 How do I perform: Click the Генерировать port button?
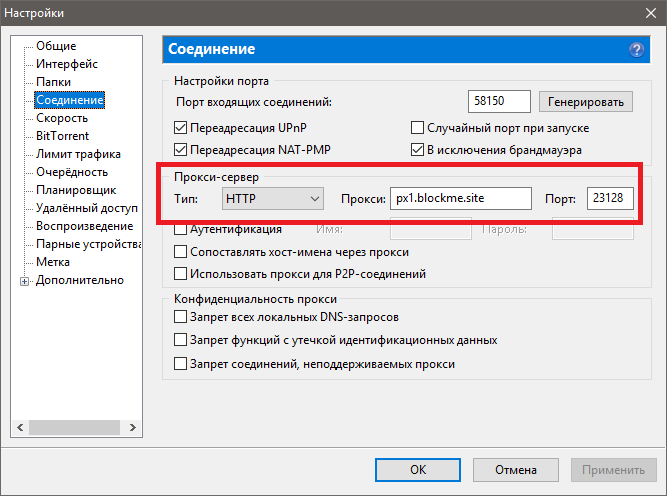tap(586, 102)
